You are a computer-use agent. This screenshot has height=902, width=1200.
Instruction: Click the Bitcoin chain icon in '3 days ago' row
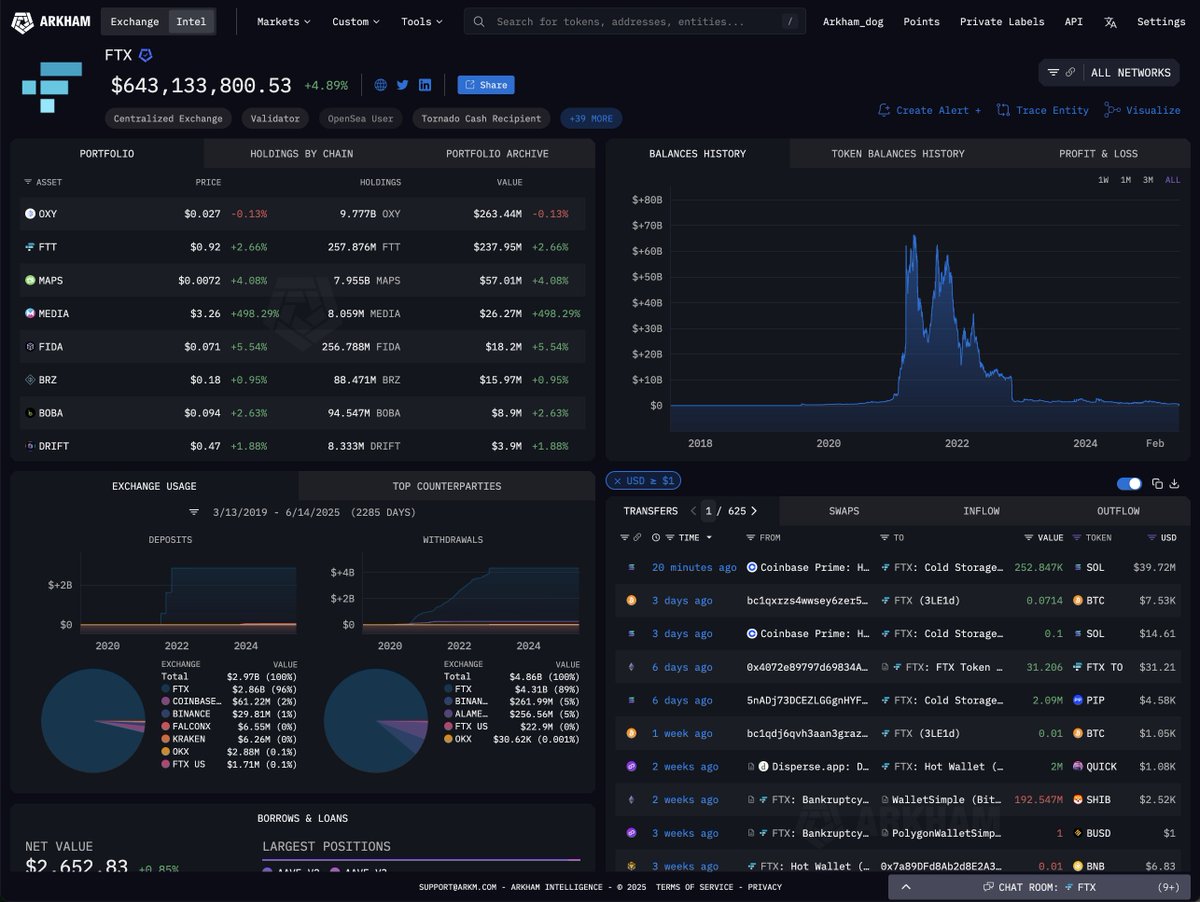(x=631, y=600)
